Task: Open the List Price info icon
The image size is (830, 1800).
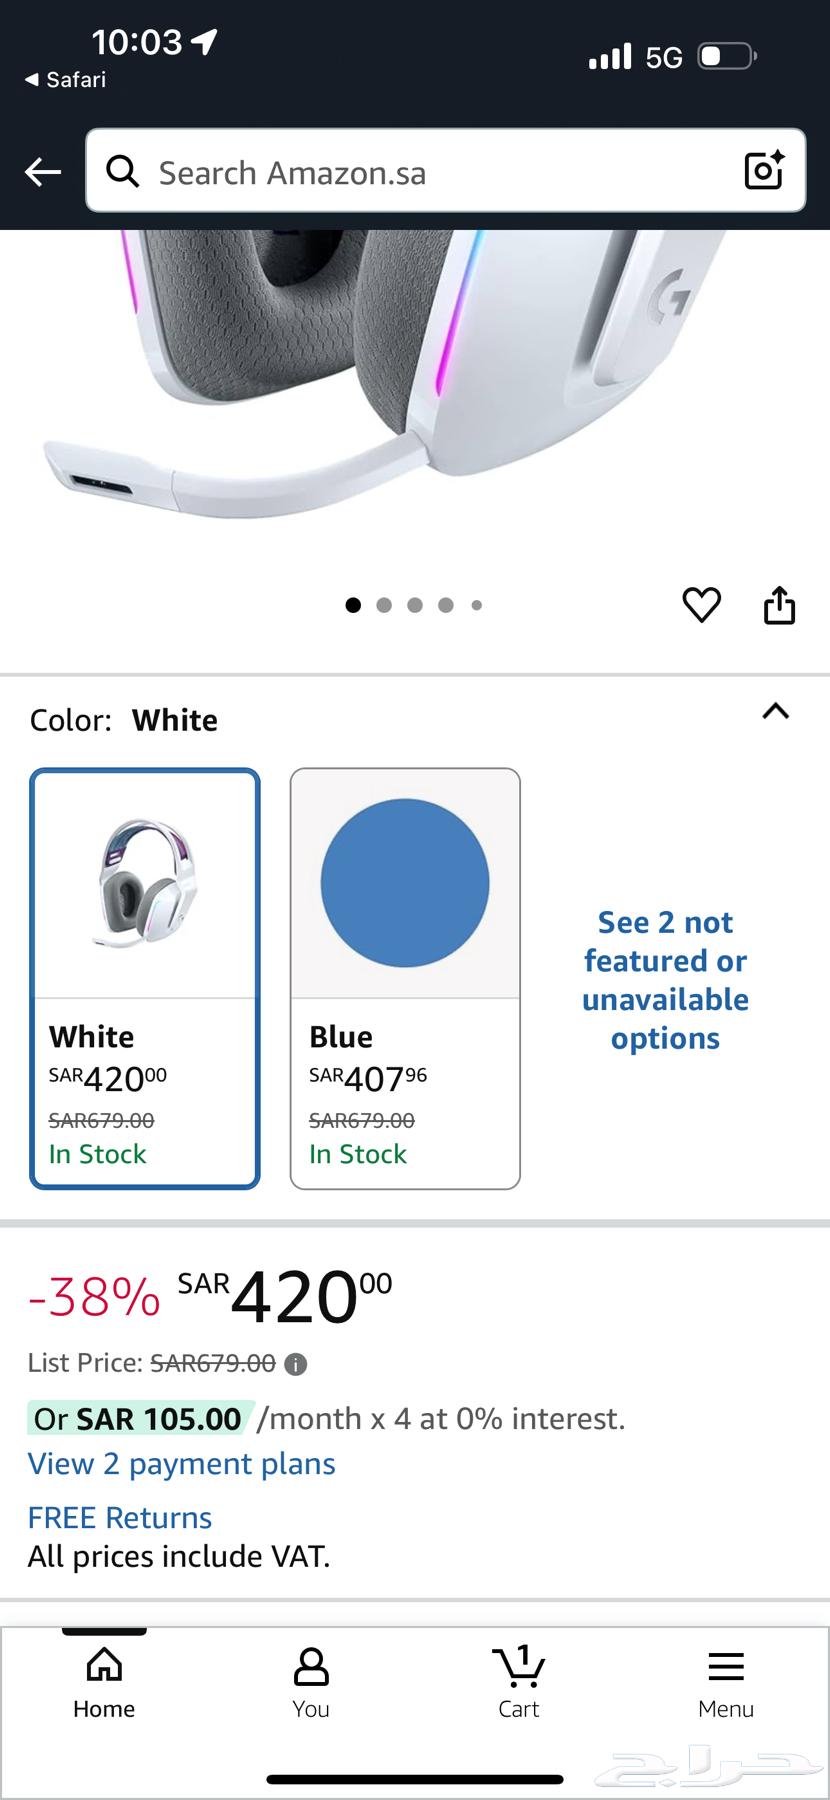Action: click(x=296, y=1364)
